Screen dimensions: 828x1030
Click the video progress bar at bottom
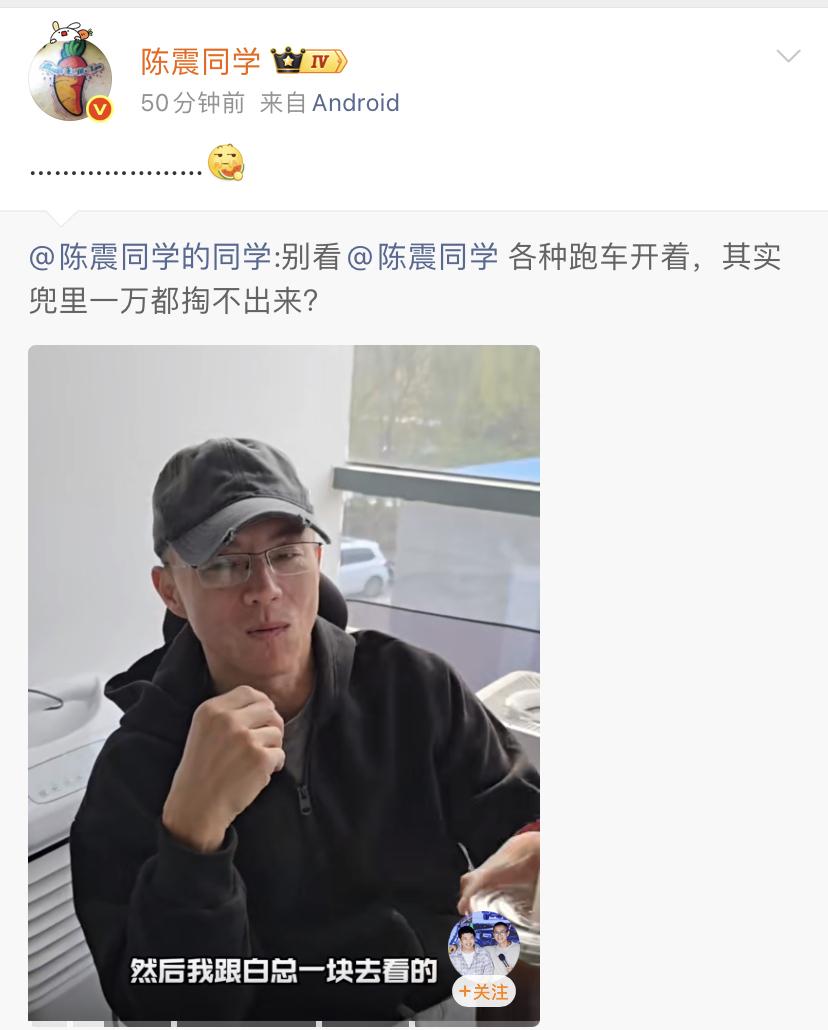(284, 1023)
